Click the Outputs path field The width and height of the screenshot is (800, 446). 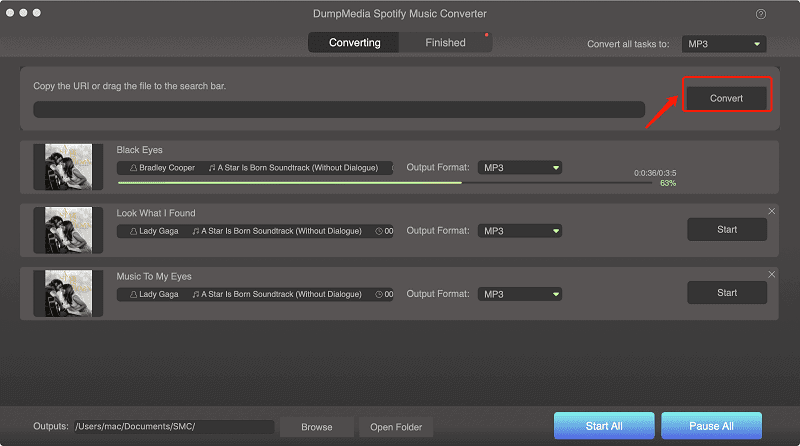click(174, 427)
